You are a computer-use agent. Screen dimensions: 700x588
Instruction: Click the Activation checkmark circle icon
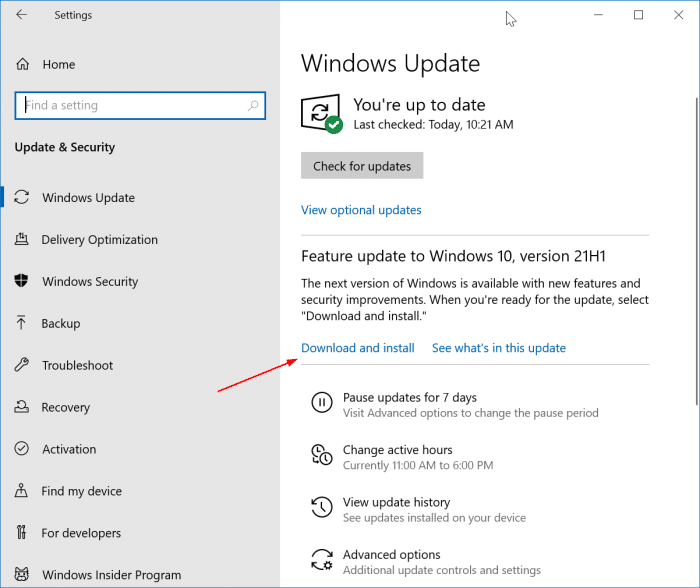click(x=21, y=448)
